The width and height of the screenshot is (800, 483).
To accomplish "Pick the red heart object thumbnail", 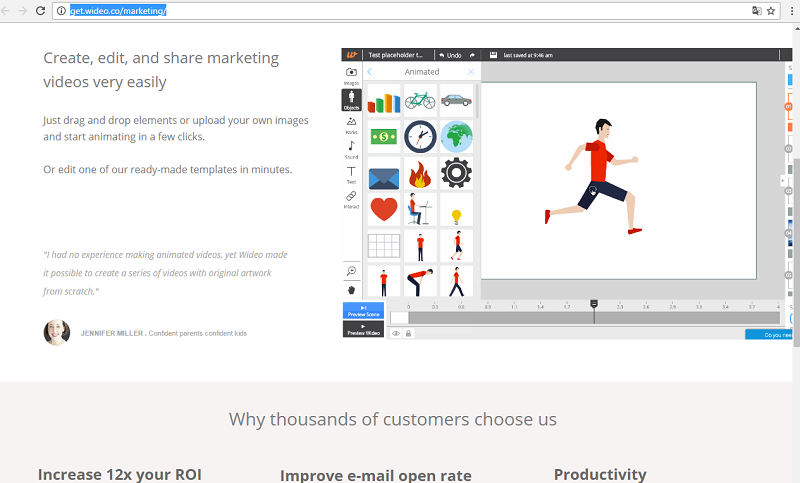I will [x=384, y=209].
